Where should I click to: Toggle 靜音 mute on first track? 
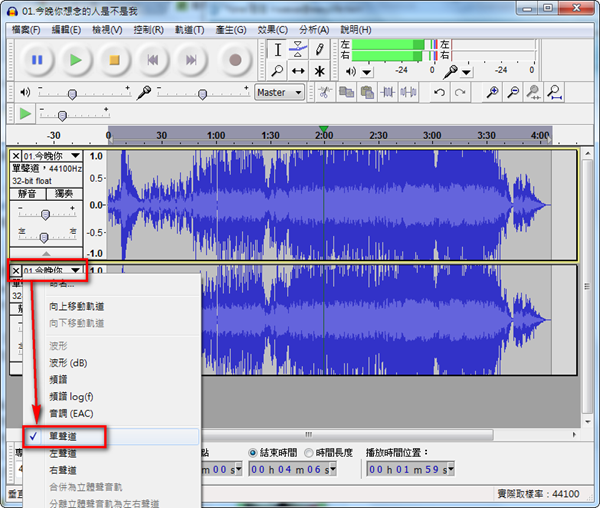[x=27, y=193]
